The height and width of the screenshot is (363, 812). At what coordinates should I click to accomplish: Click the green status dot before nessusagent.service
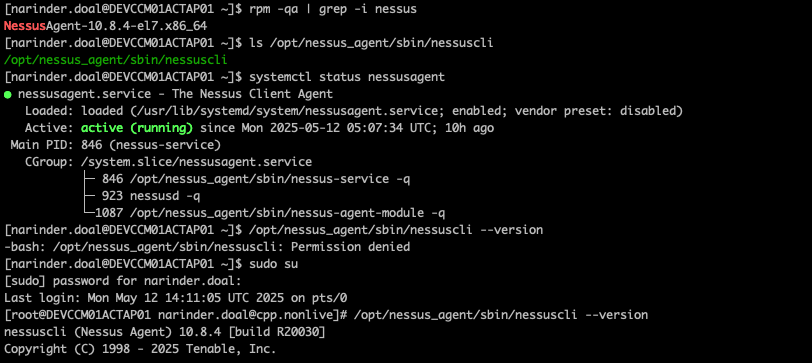[x=8, y=95]
